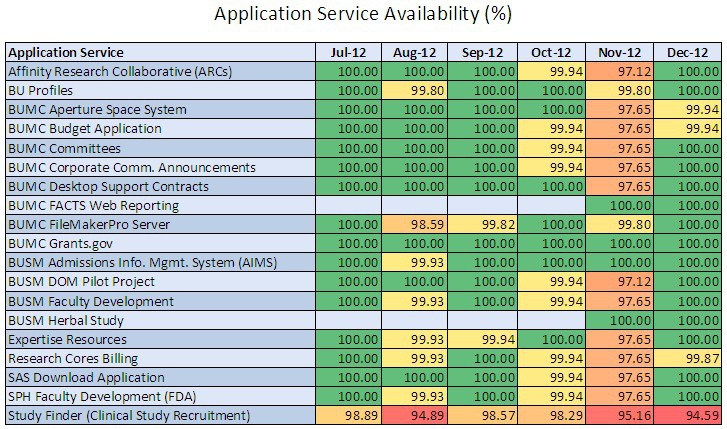Select the Aug-12 column header
This screenshot has height=429, width=727.
(x=415, y=52)
